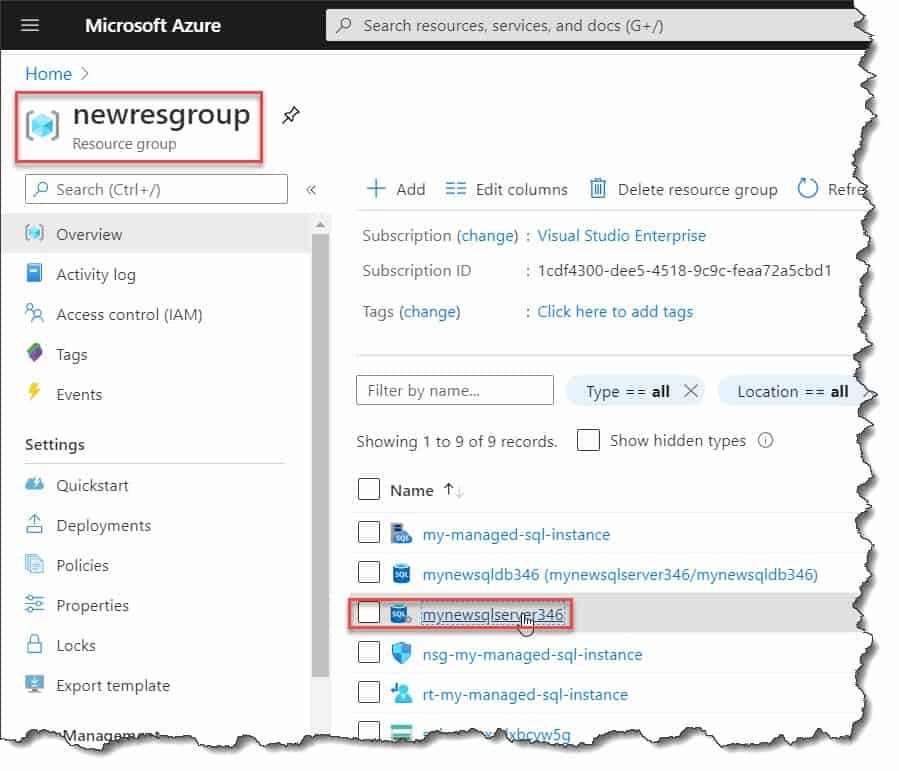Click the Policies documents icon

[x=34, y=564]
